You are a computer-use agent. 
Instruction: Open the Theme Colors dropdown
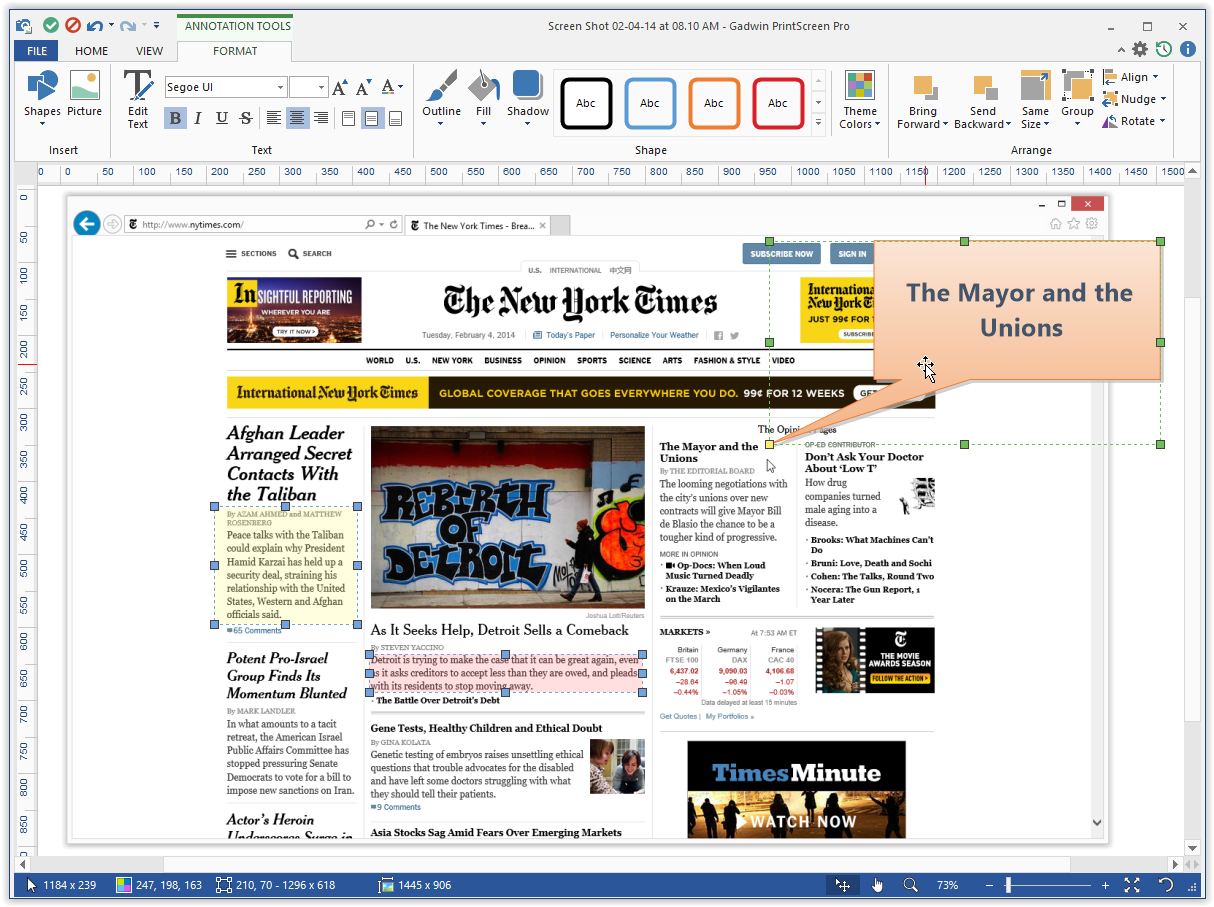[859, 100]
